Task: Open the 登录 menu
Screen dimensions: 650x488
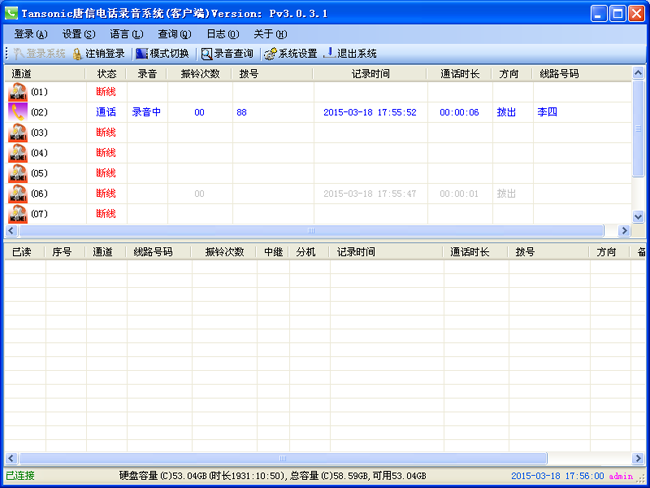Action: (31, 34)
